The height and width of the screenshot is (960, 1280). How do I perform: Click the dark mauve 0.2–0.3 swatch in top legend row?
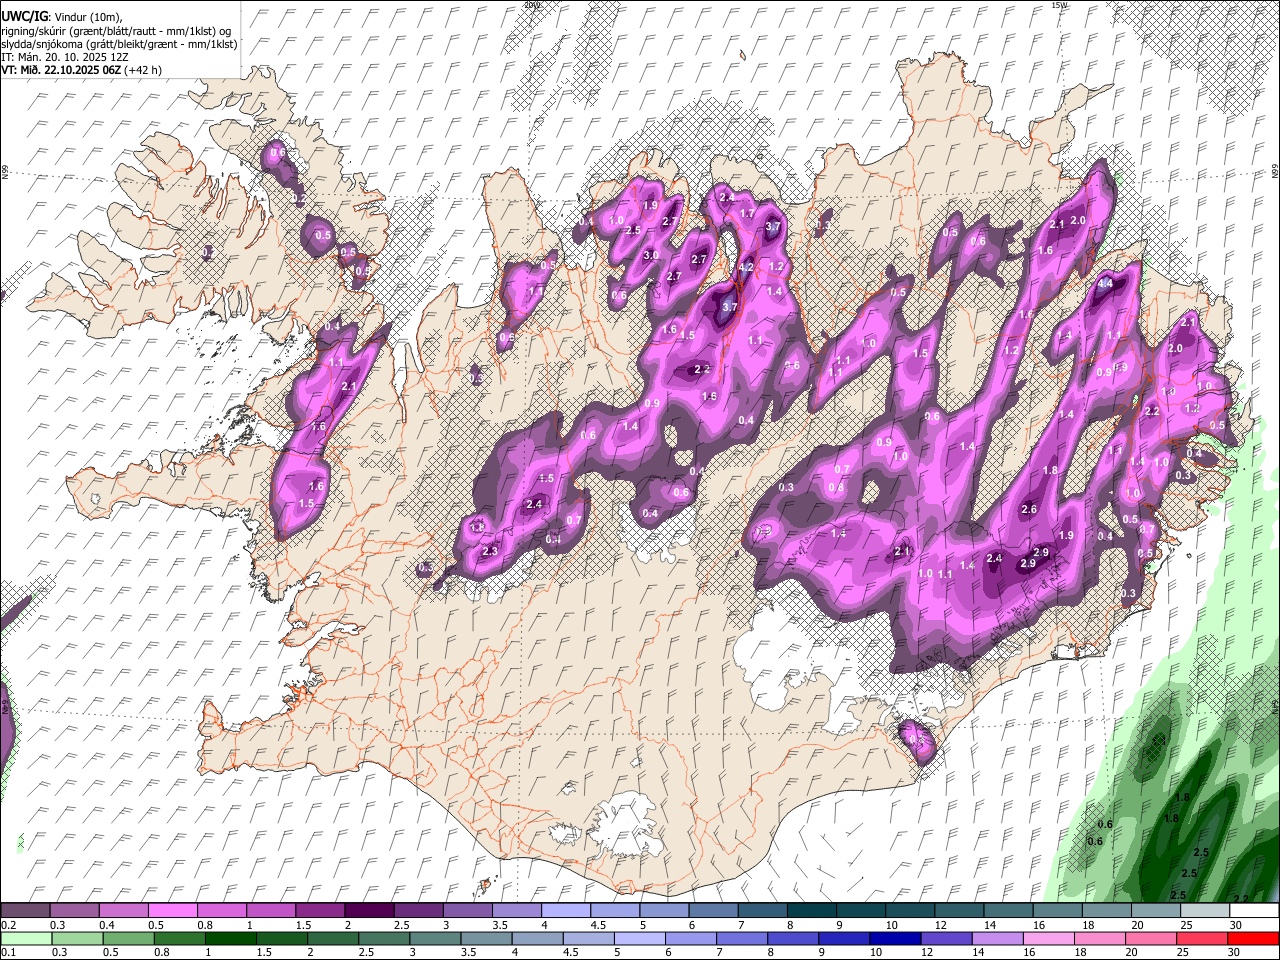point(25,911)
